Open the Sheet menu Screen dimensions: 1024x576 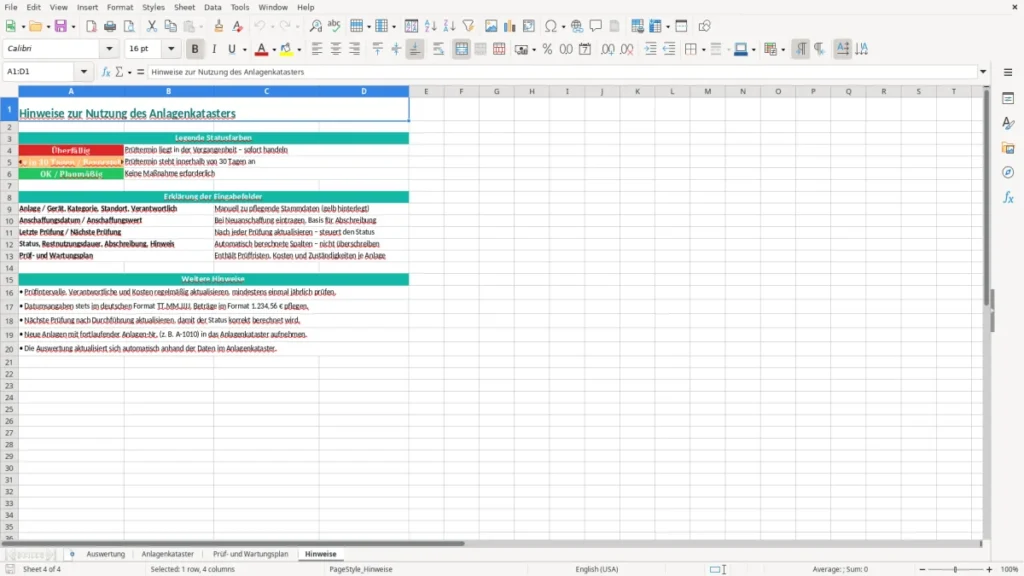[x=184, y=7]
